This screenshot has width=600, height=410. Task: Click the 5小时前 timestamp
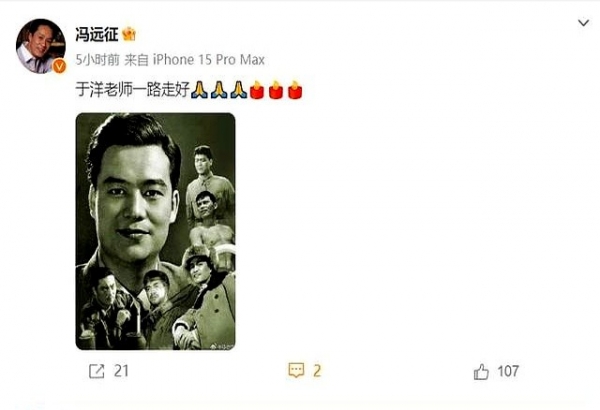click(98, 60)
